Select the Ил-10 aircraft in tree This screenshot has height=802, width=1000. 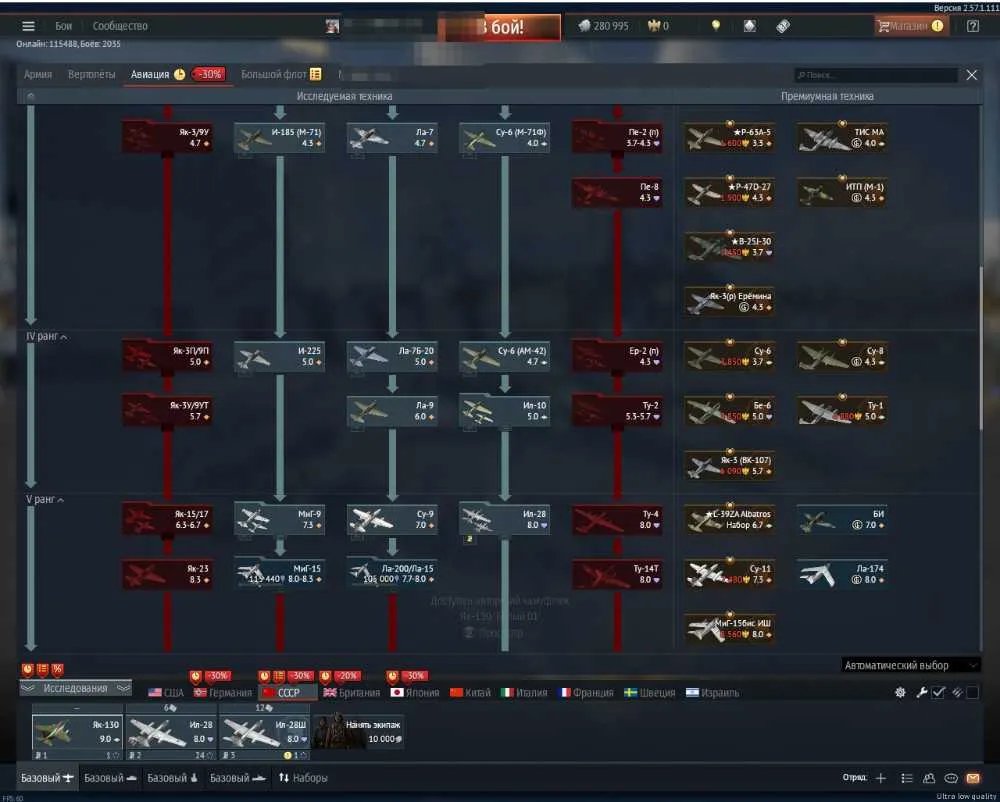pyautogui.click(x=504, y=411)
